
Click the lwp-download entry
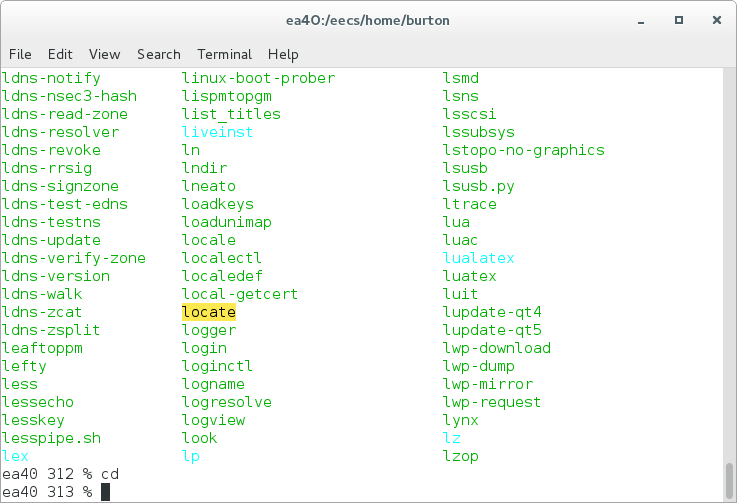[497, 348]
